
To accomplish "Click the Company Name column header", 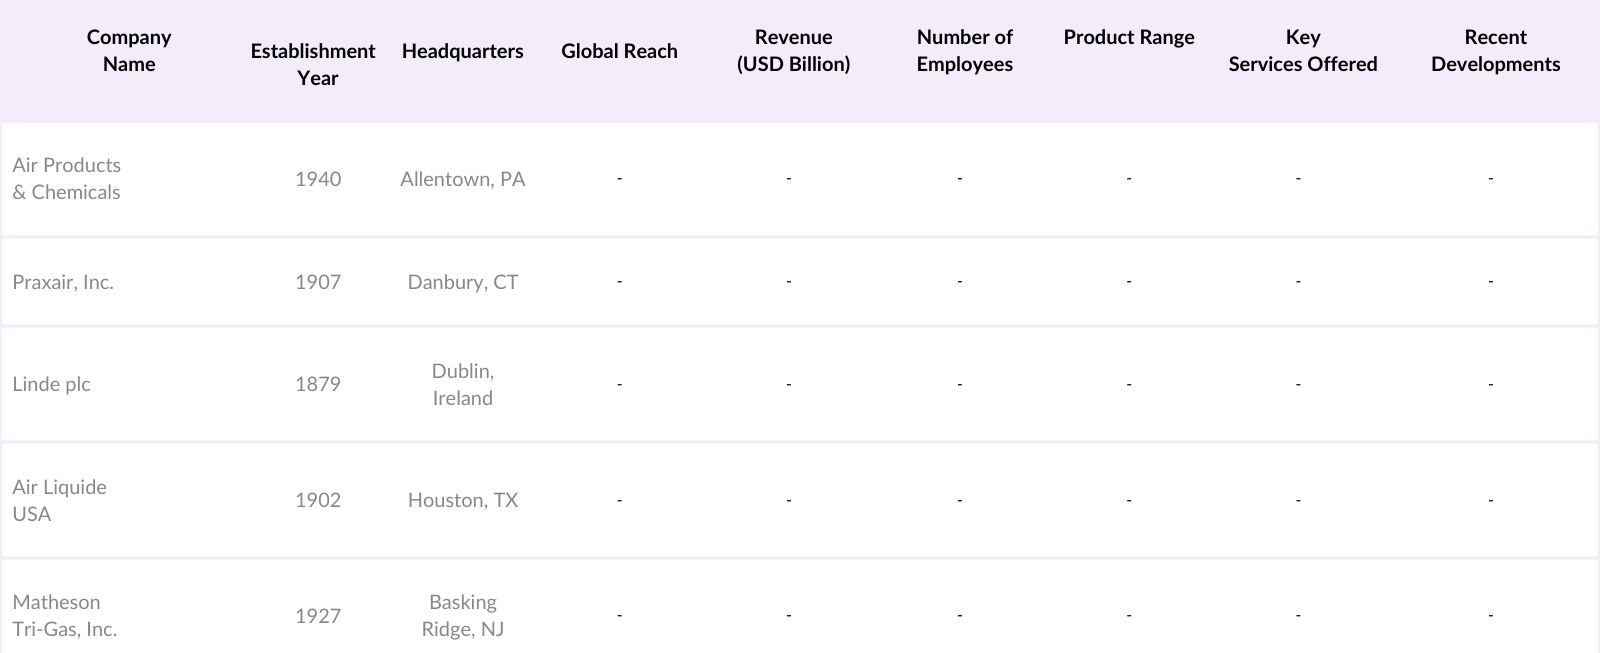I will pos(129,51).
